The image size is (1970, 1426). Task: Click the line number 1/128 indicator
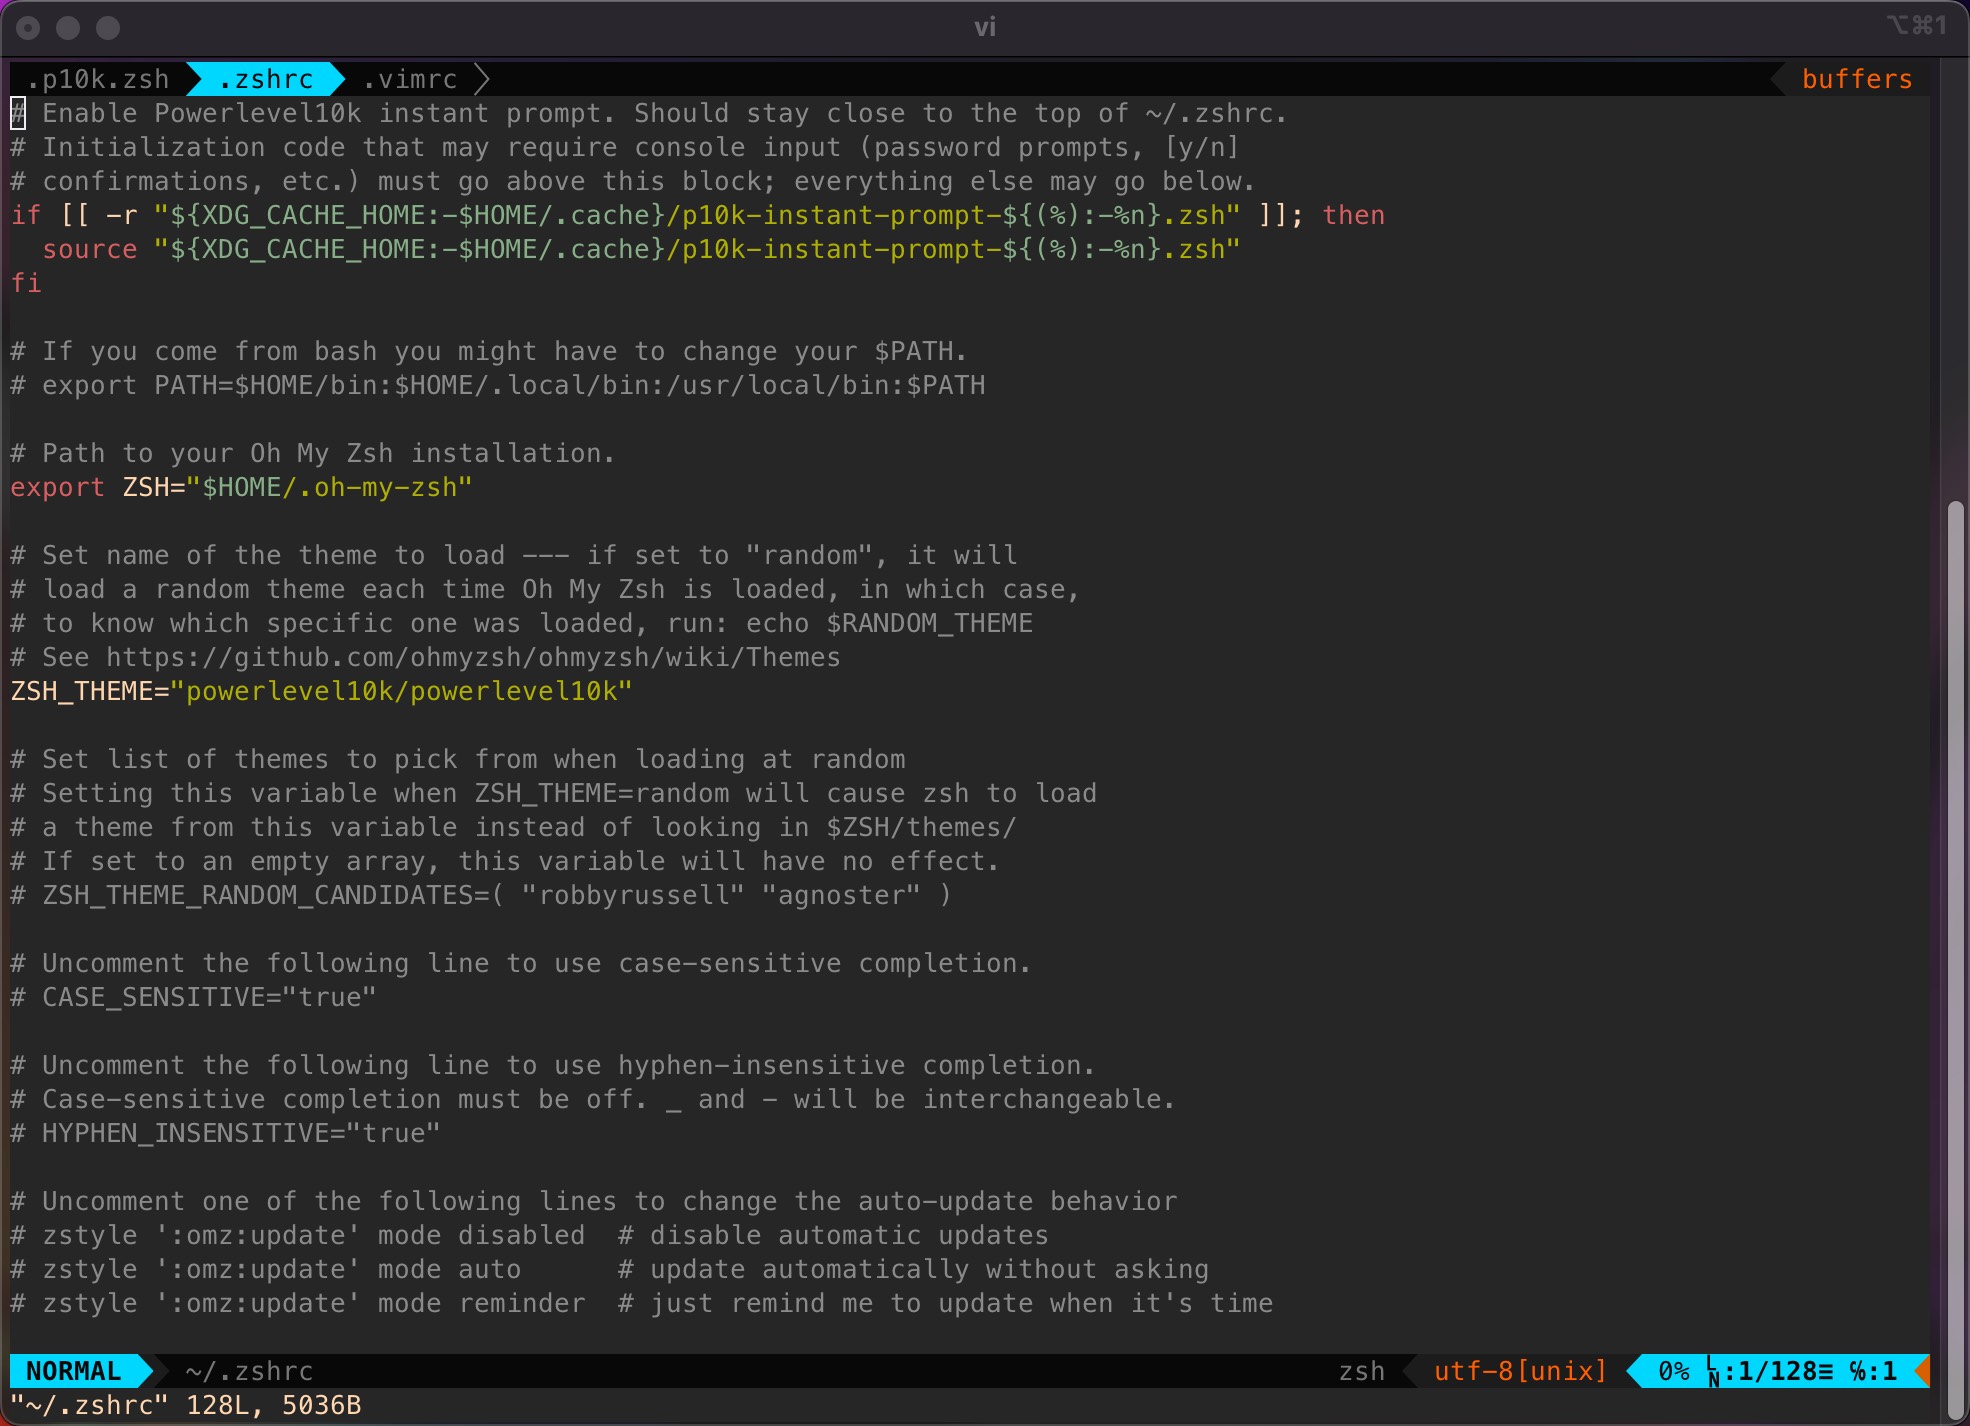click(x=1777, y=1371)
